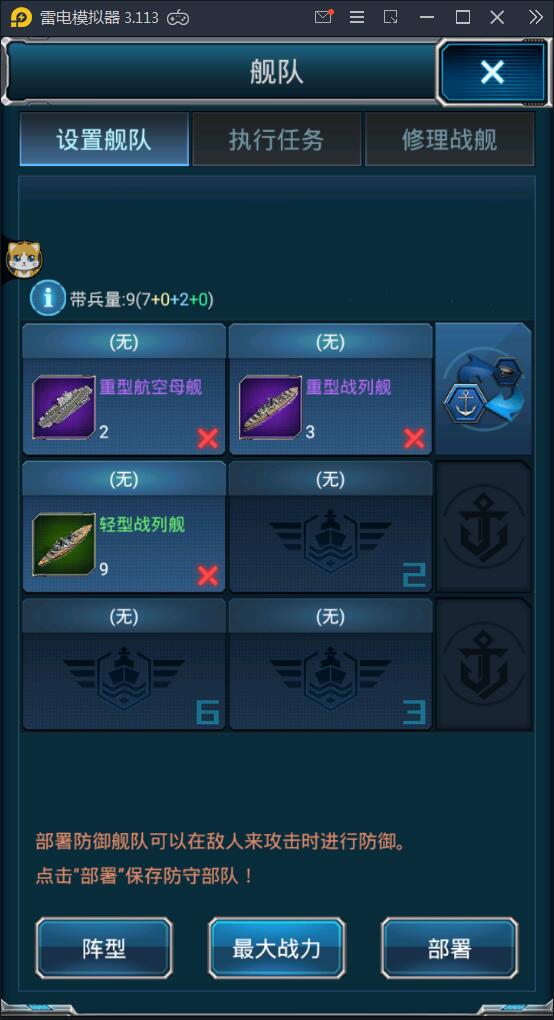This screenshot has width=554, height=1020.
Task: Open the emulator hamburger menu
Action: (x=357, y=17)
